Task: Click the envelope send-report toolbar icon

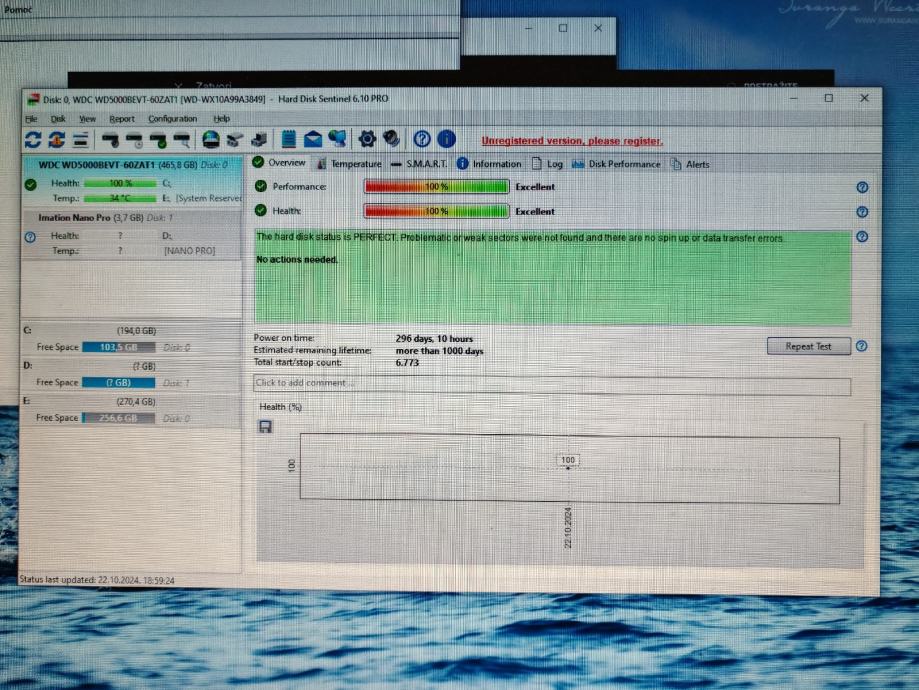Action: [313, 140]
